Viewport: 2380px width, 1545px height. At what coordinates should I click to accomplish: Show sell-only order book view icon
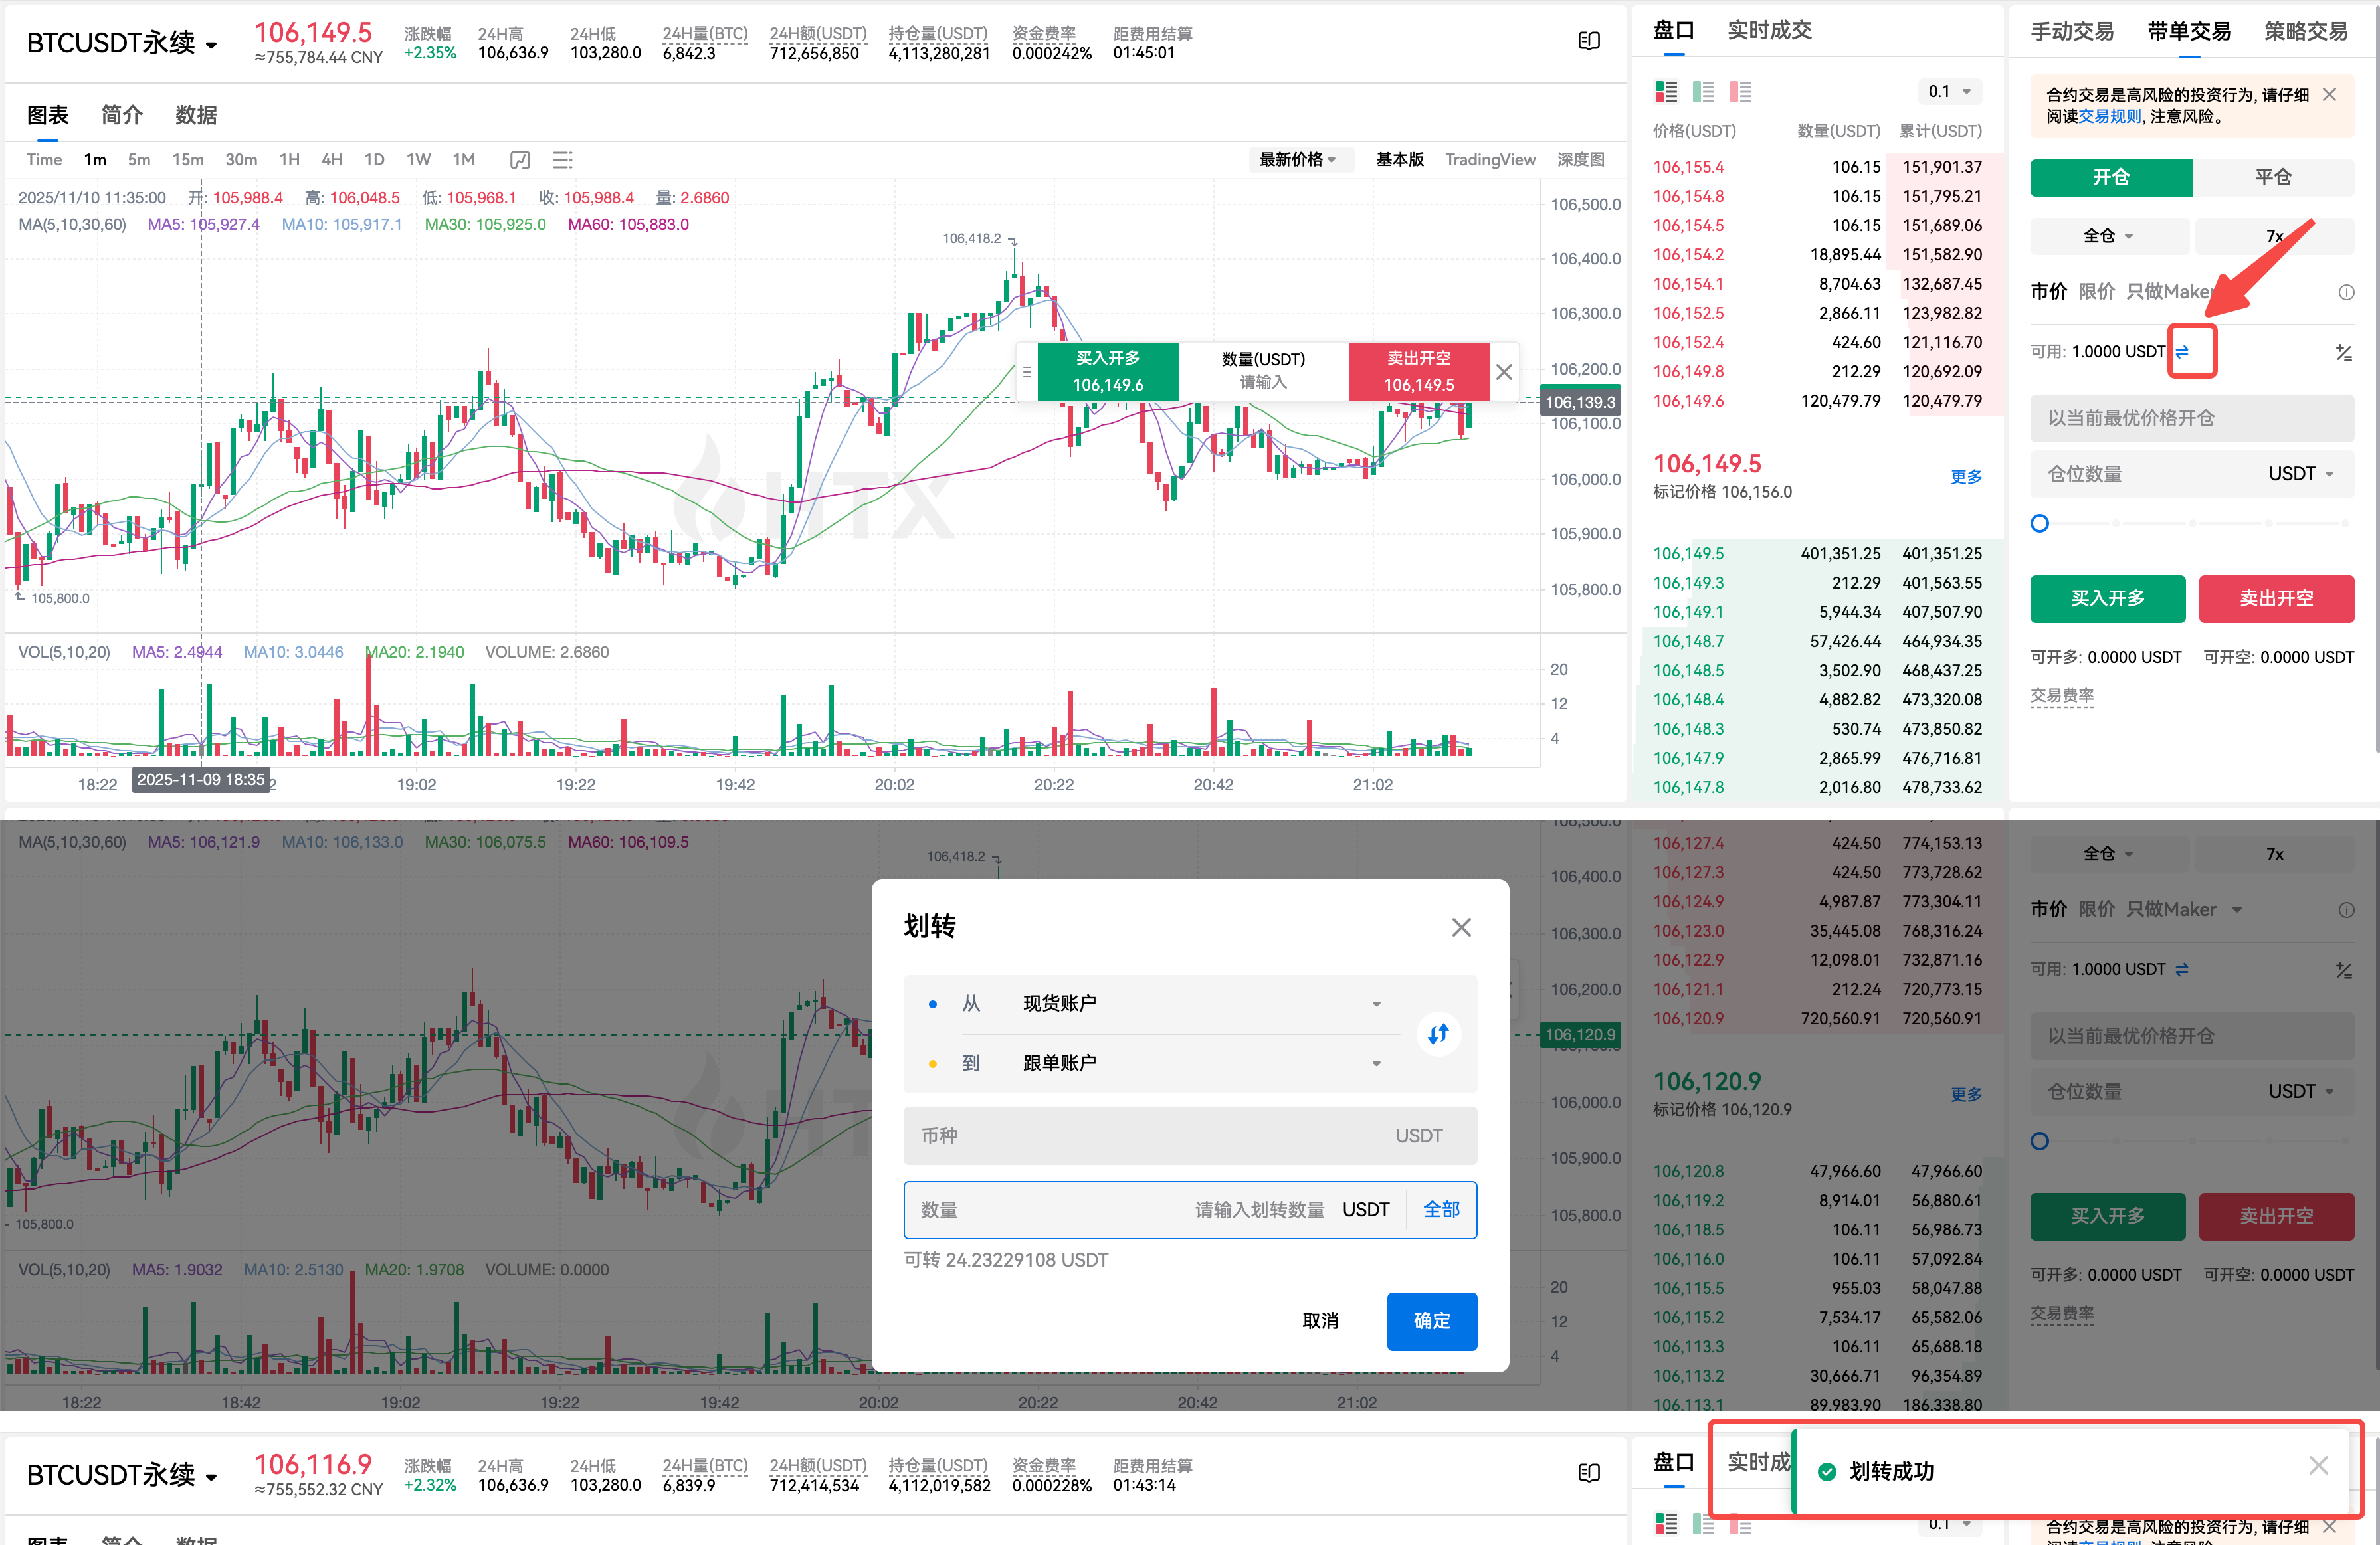[1741, 92]
